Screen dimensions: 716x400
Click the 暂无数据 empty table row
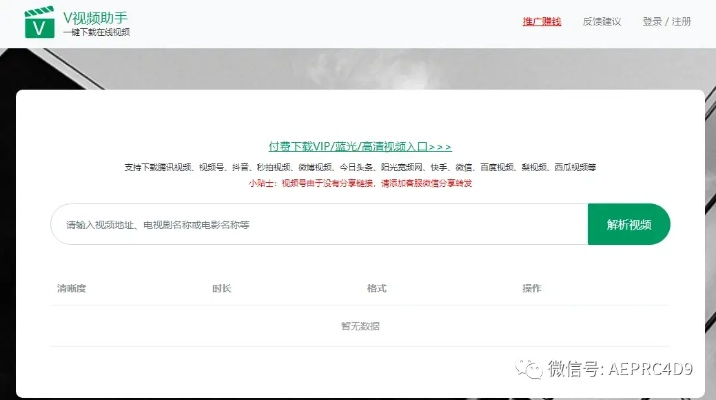point(360,326)
